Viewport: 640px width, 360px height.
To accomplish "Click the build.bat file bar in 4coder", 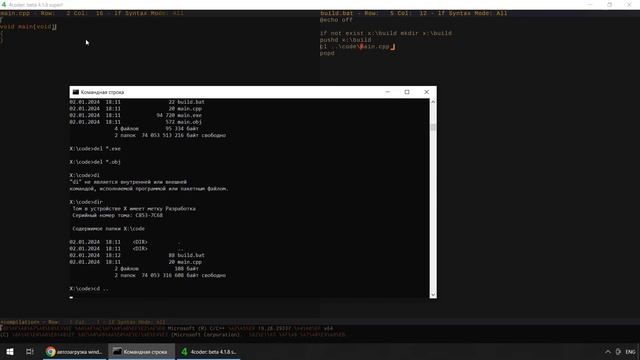I will (480, 13).
